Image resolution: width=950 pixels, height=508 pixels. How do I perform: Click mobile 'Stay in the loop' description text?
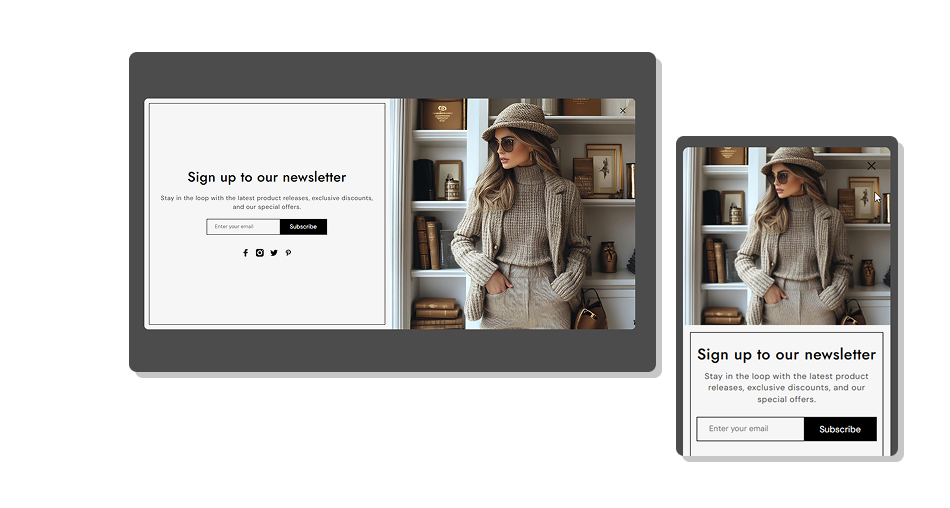pyautogui.click(x=786, y=387)
